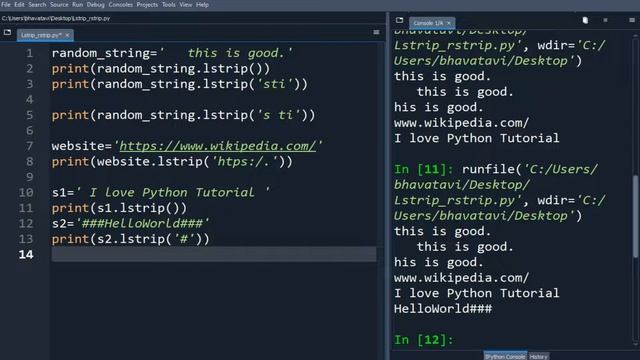
Task: Open the Consoles menu
Action: click(120, 5)
